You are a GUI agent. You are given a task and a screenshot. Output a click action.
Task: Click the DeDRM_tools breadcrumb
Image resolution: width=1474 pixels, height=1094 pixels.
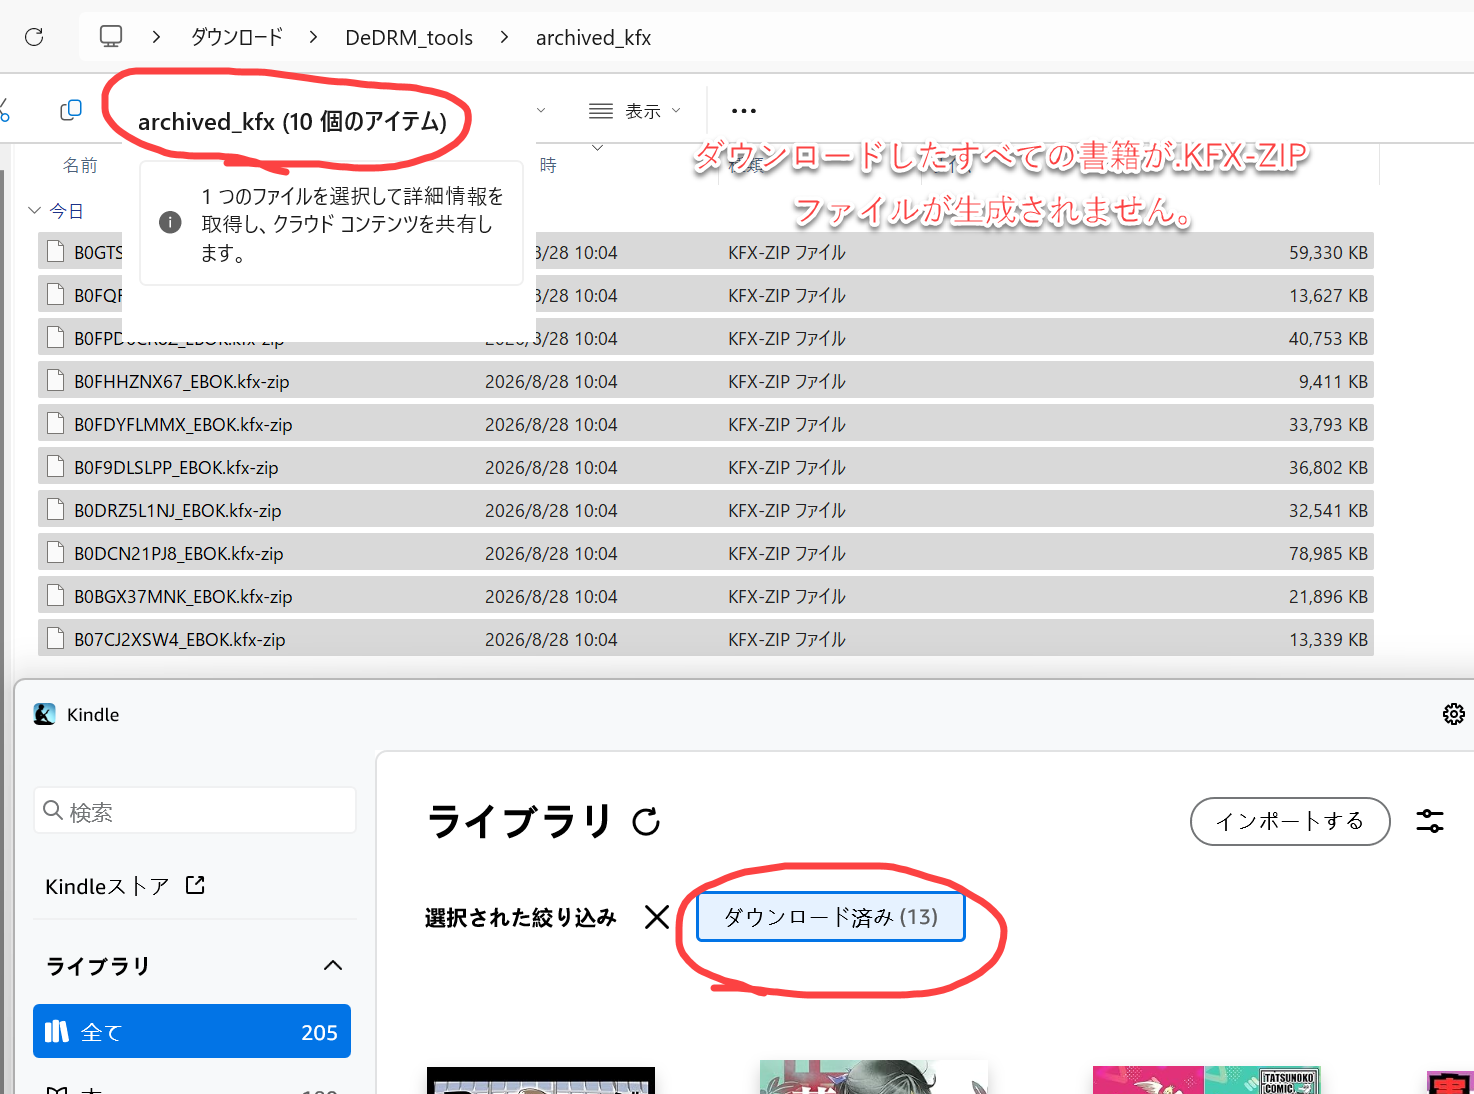409,37
